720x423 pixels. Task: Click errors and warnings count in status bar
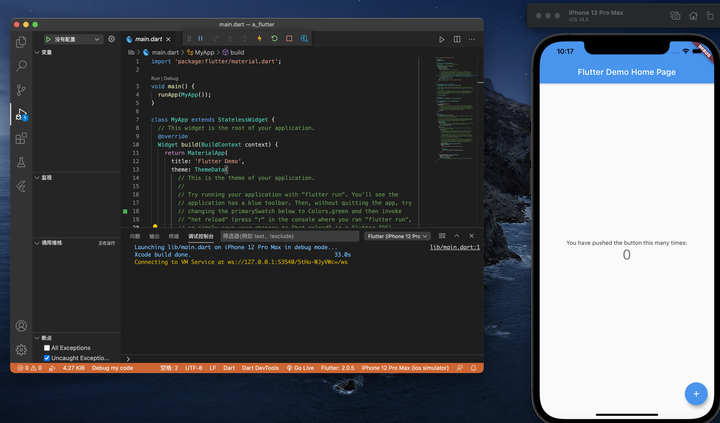29,368
